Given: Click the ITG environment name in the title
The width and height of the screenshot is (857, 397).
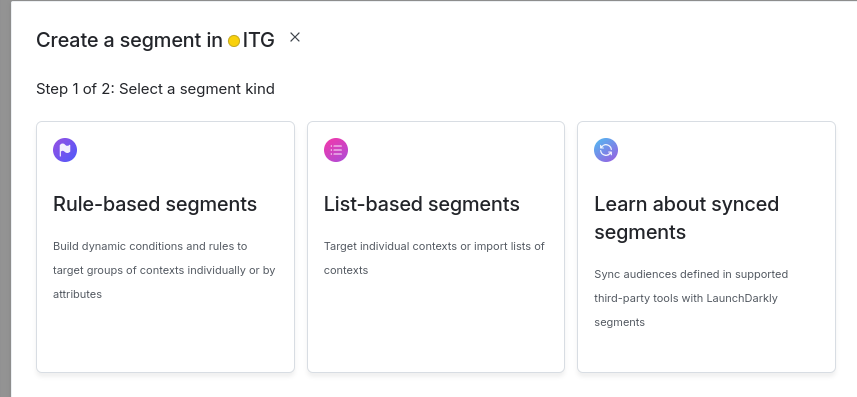Looking at the screenshot, I should click(259, 40).
